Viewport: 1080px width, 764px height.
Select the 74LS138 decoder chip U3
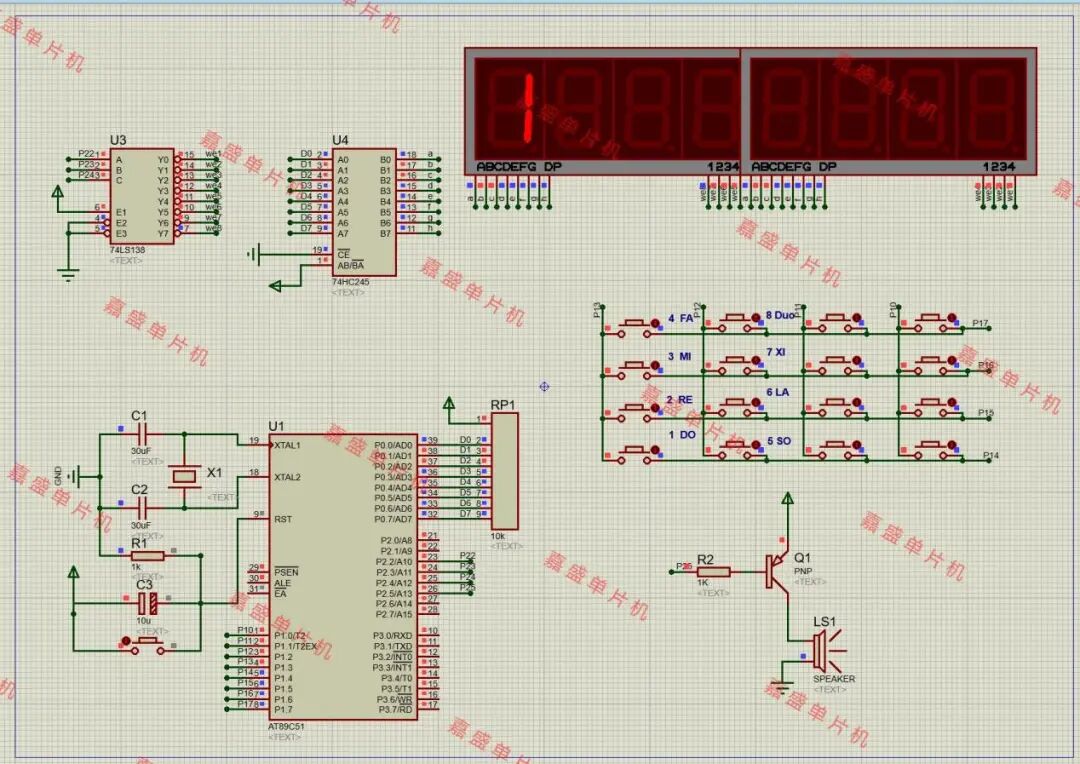tap(142, 196)
